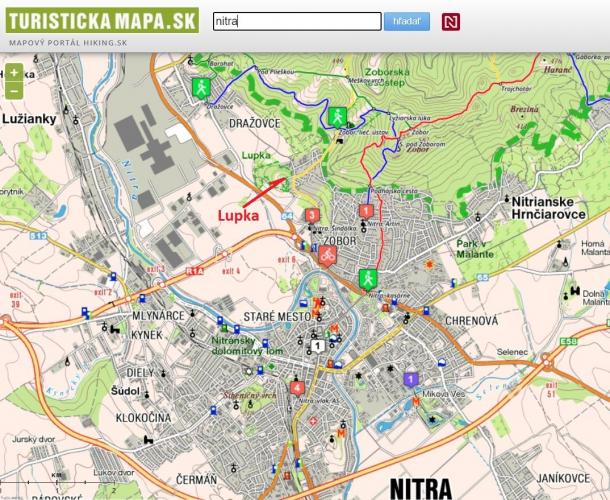Select red marker number 3 near Zobor

[x=312, y=214]
